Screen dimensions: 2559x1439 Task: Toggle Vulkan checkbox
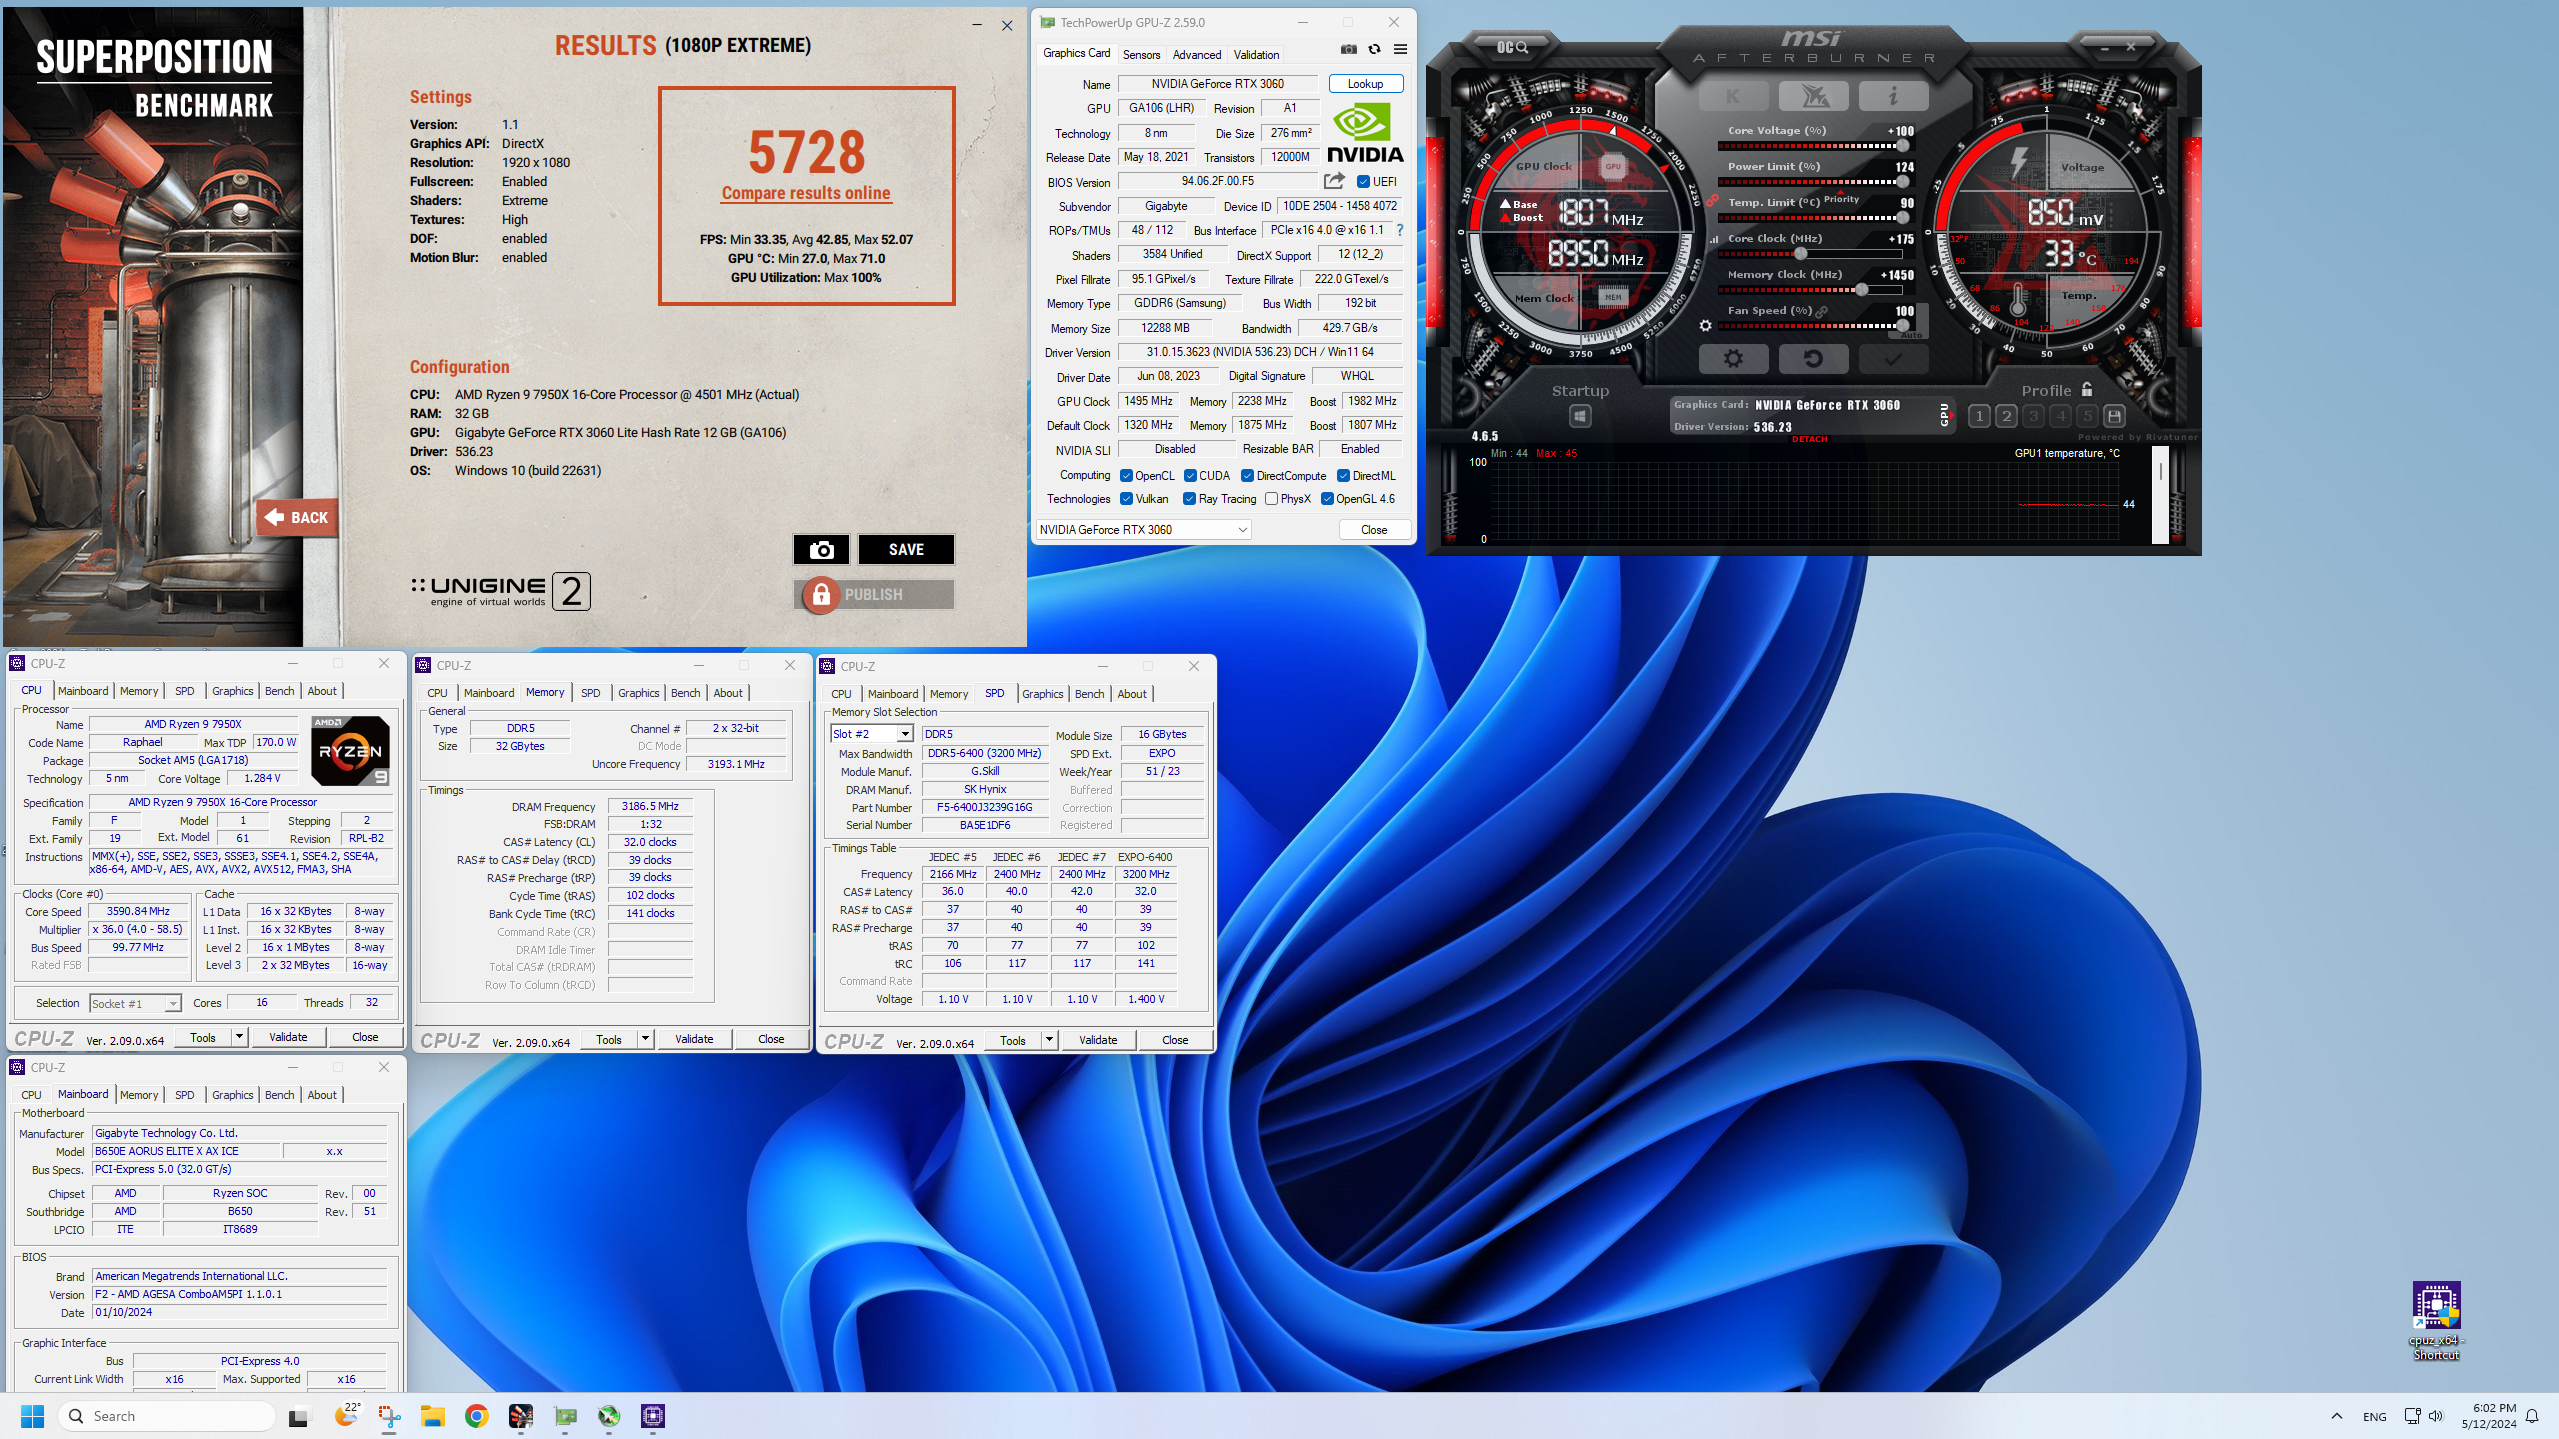click(x=1126, y=499)
